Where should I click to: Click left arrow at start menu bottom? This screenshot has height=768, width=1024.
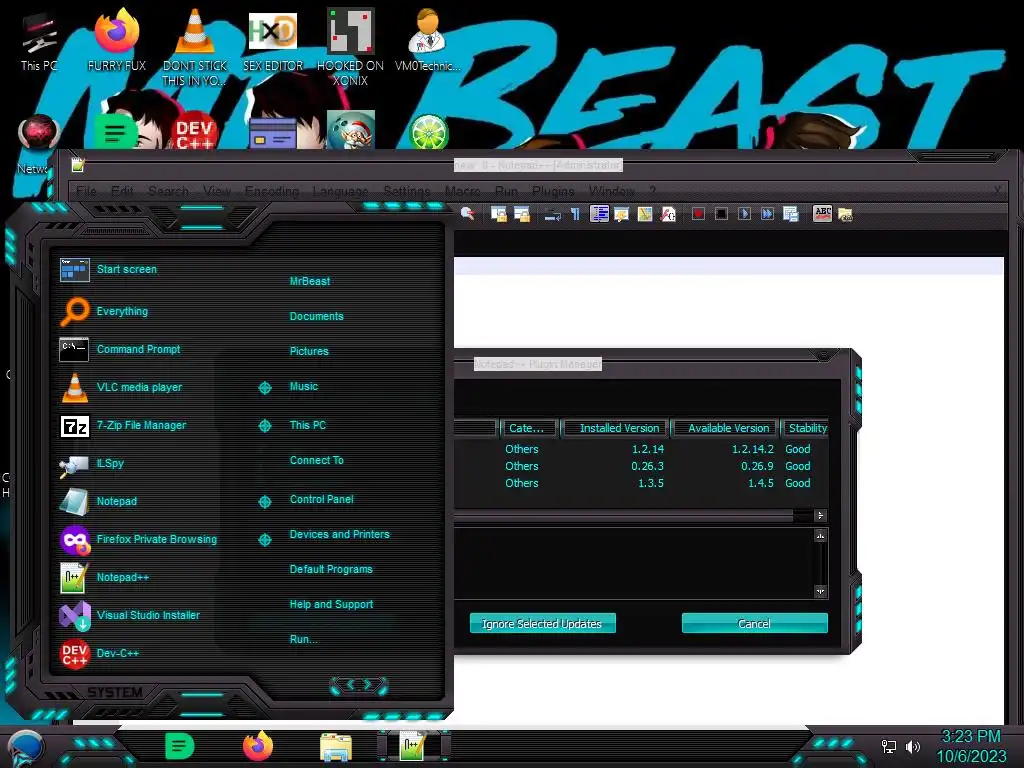[x=349, y=684]
